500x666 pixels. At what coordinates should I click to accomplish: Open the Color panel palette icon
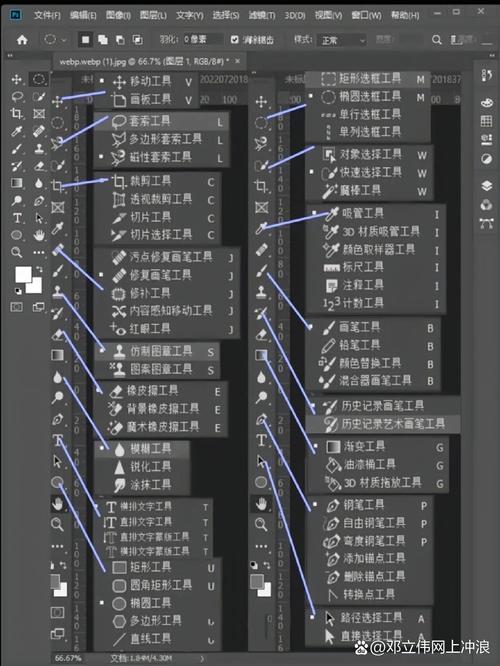(486, 102)
